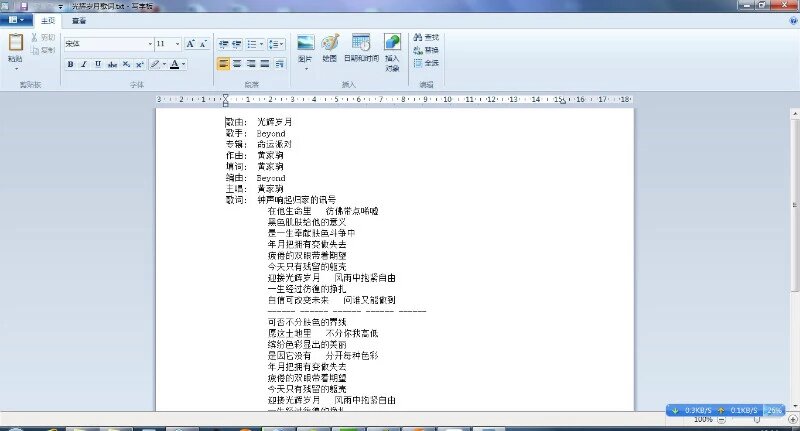
Task: Expand the Paste dropdown arrow
Action: coord(16,68)
